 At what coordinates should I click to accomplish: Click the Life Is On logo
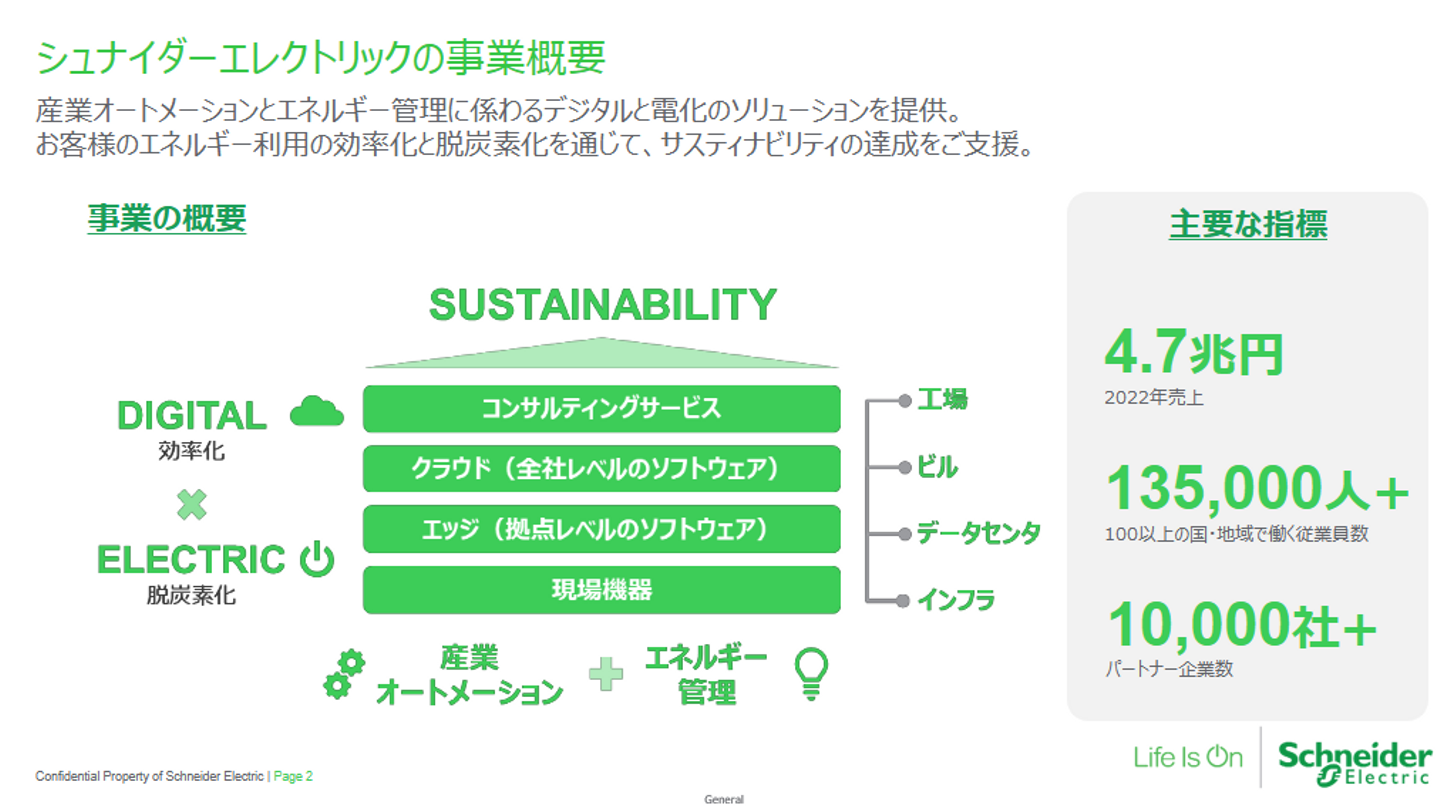pyautogui.click(x=1188, y=757)
